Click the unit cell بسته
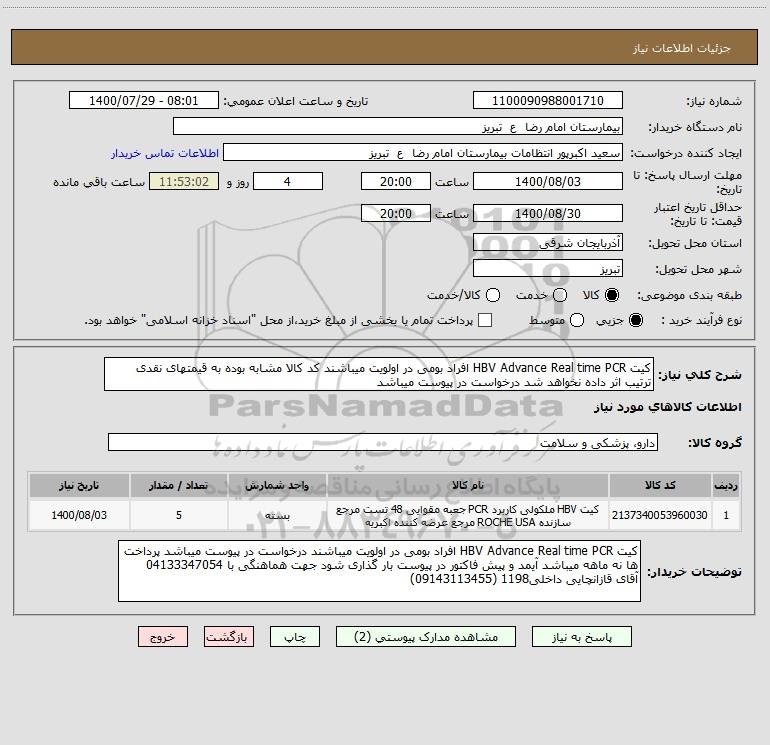Screen dimensions: 770x745 277,515
